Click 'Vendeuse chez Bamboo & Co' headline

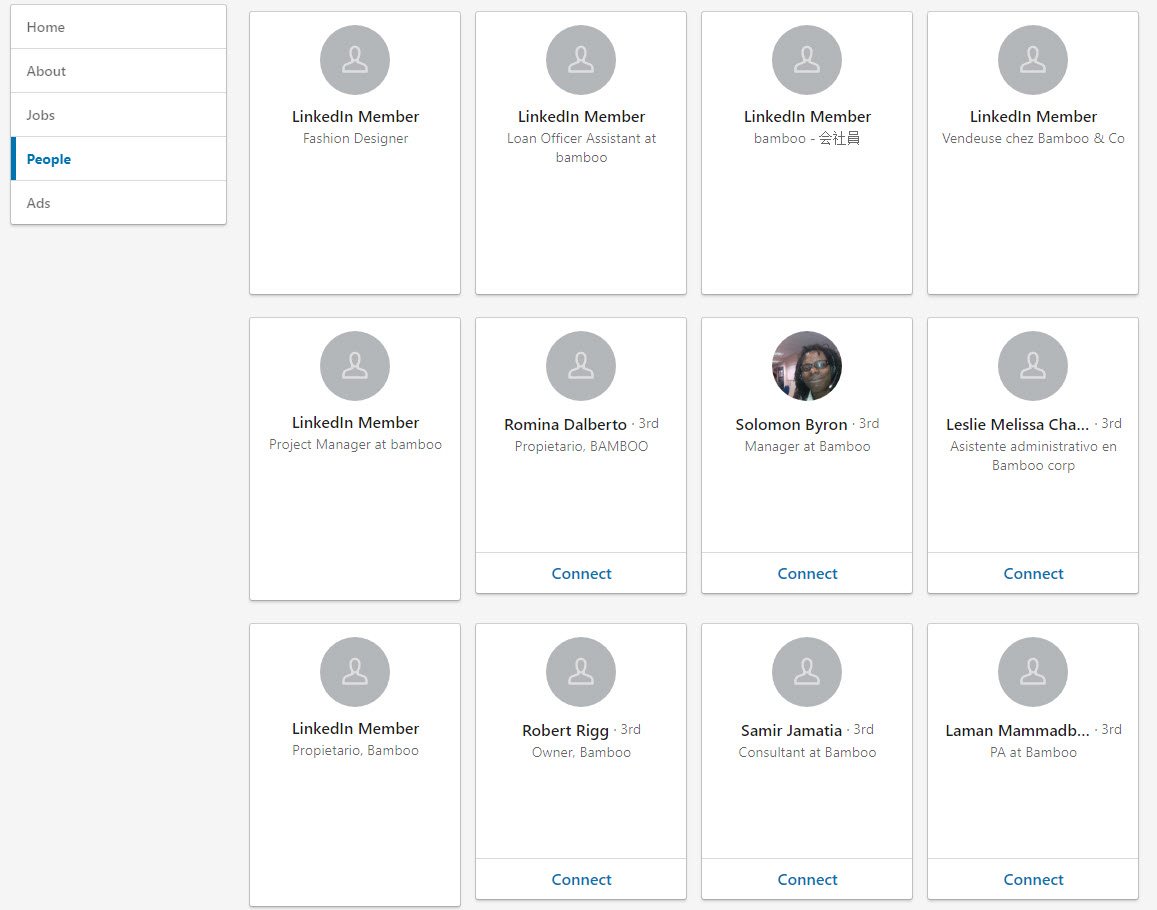click(x=1032, y=138)
